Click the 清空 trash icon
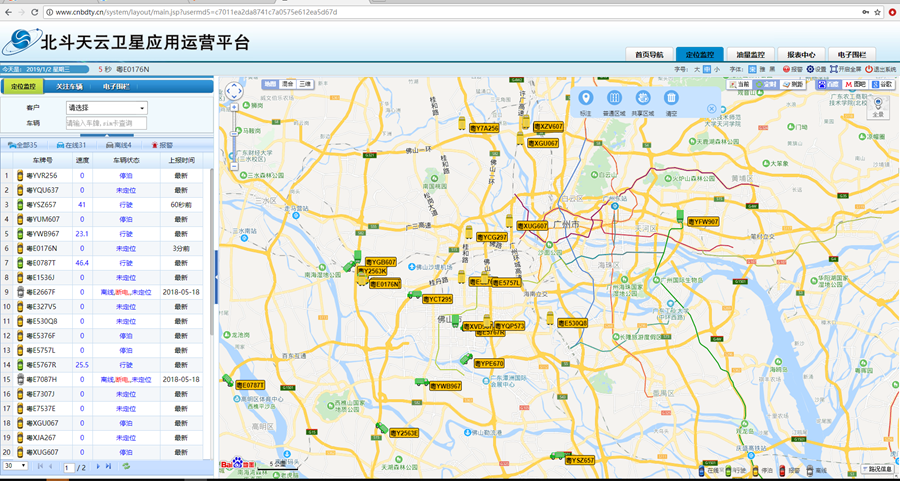The width and height of the screenshot is (900, 481). pos(672,98)
